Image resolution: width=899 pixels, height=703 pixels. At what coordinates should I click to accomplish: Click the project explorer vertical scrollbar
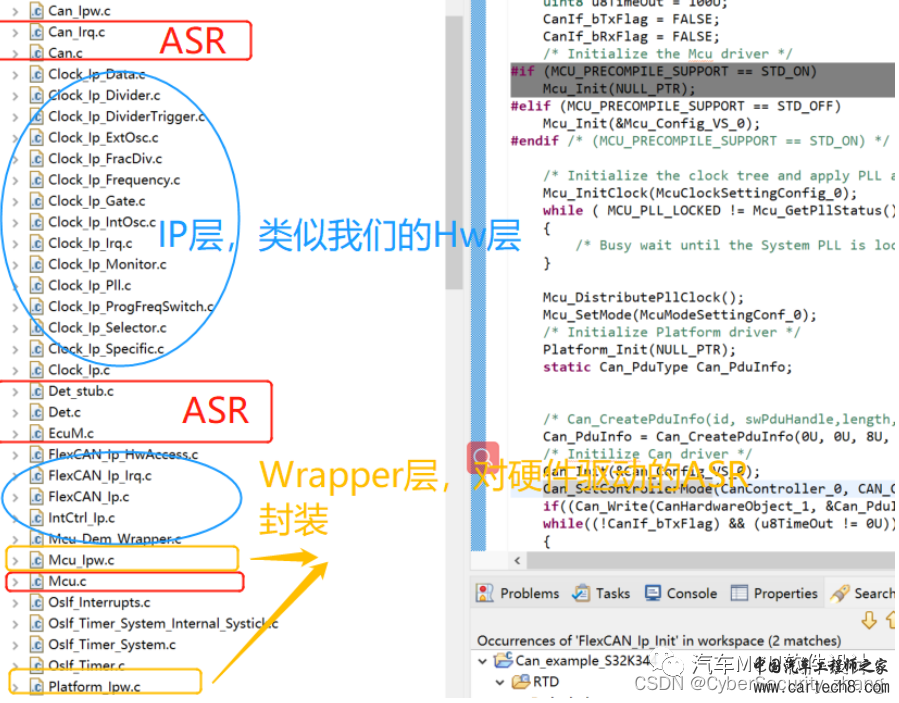[x=454, y=152]
